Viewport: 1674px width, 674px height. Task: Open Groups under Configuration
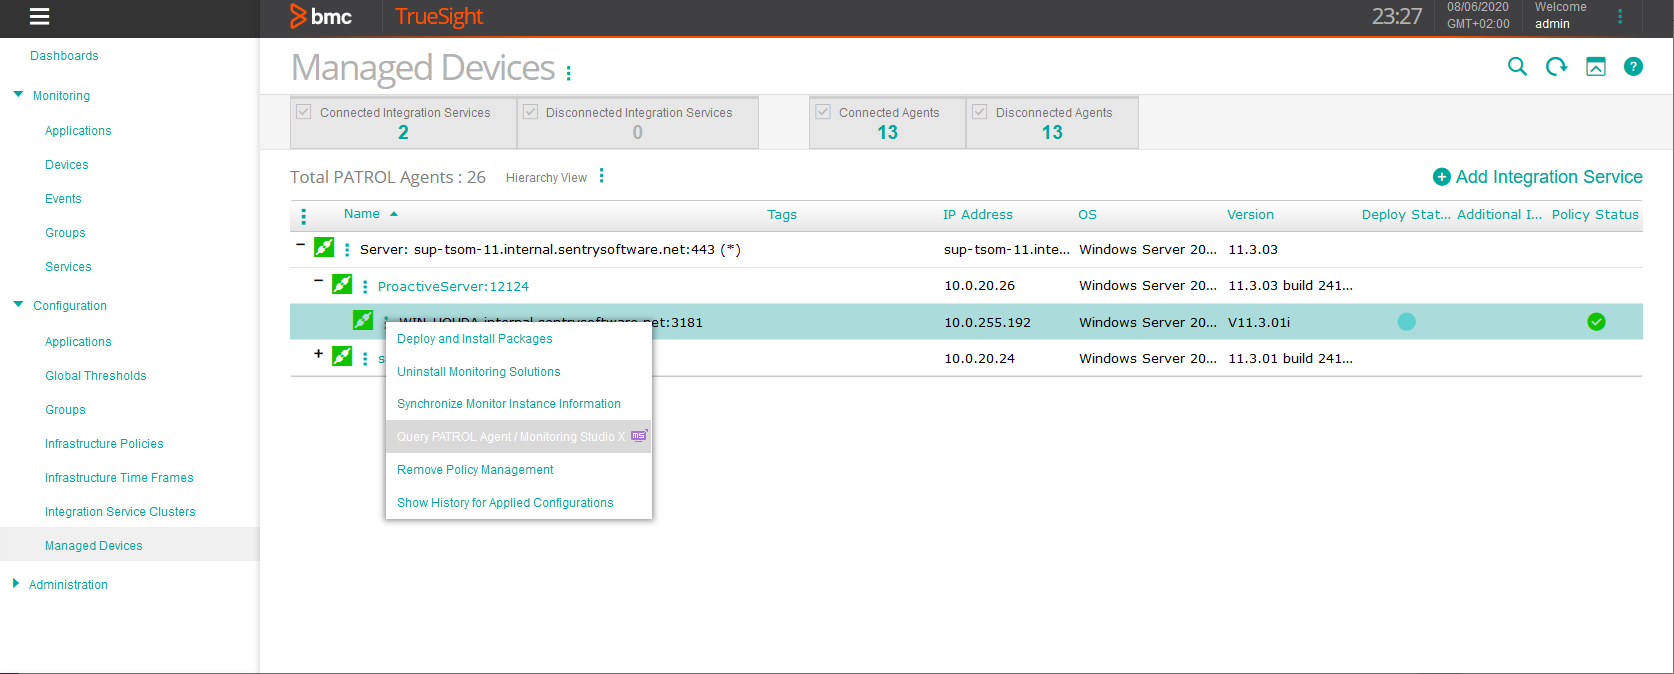click(x=65, y=410)
